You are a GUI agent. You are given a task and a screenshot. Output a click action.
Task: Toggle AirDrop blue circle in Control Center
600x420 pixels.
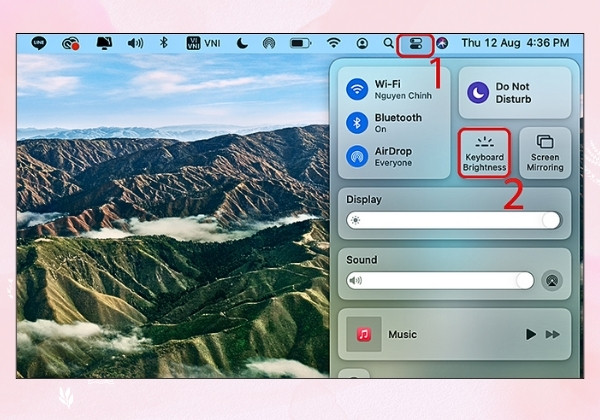point(357,156)
